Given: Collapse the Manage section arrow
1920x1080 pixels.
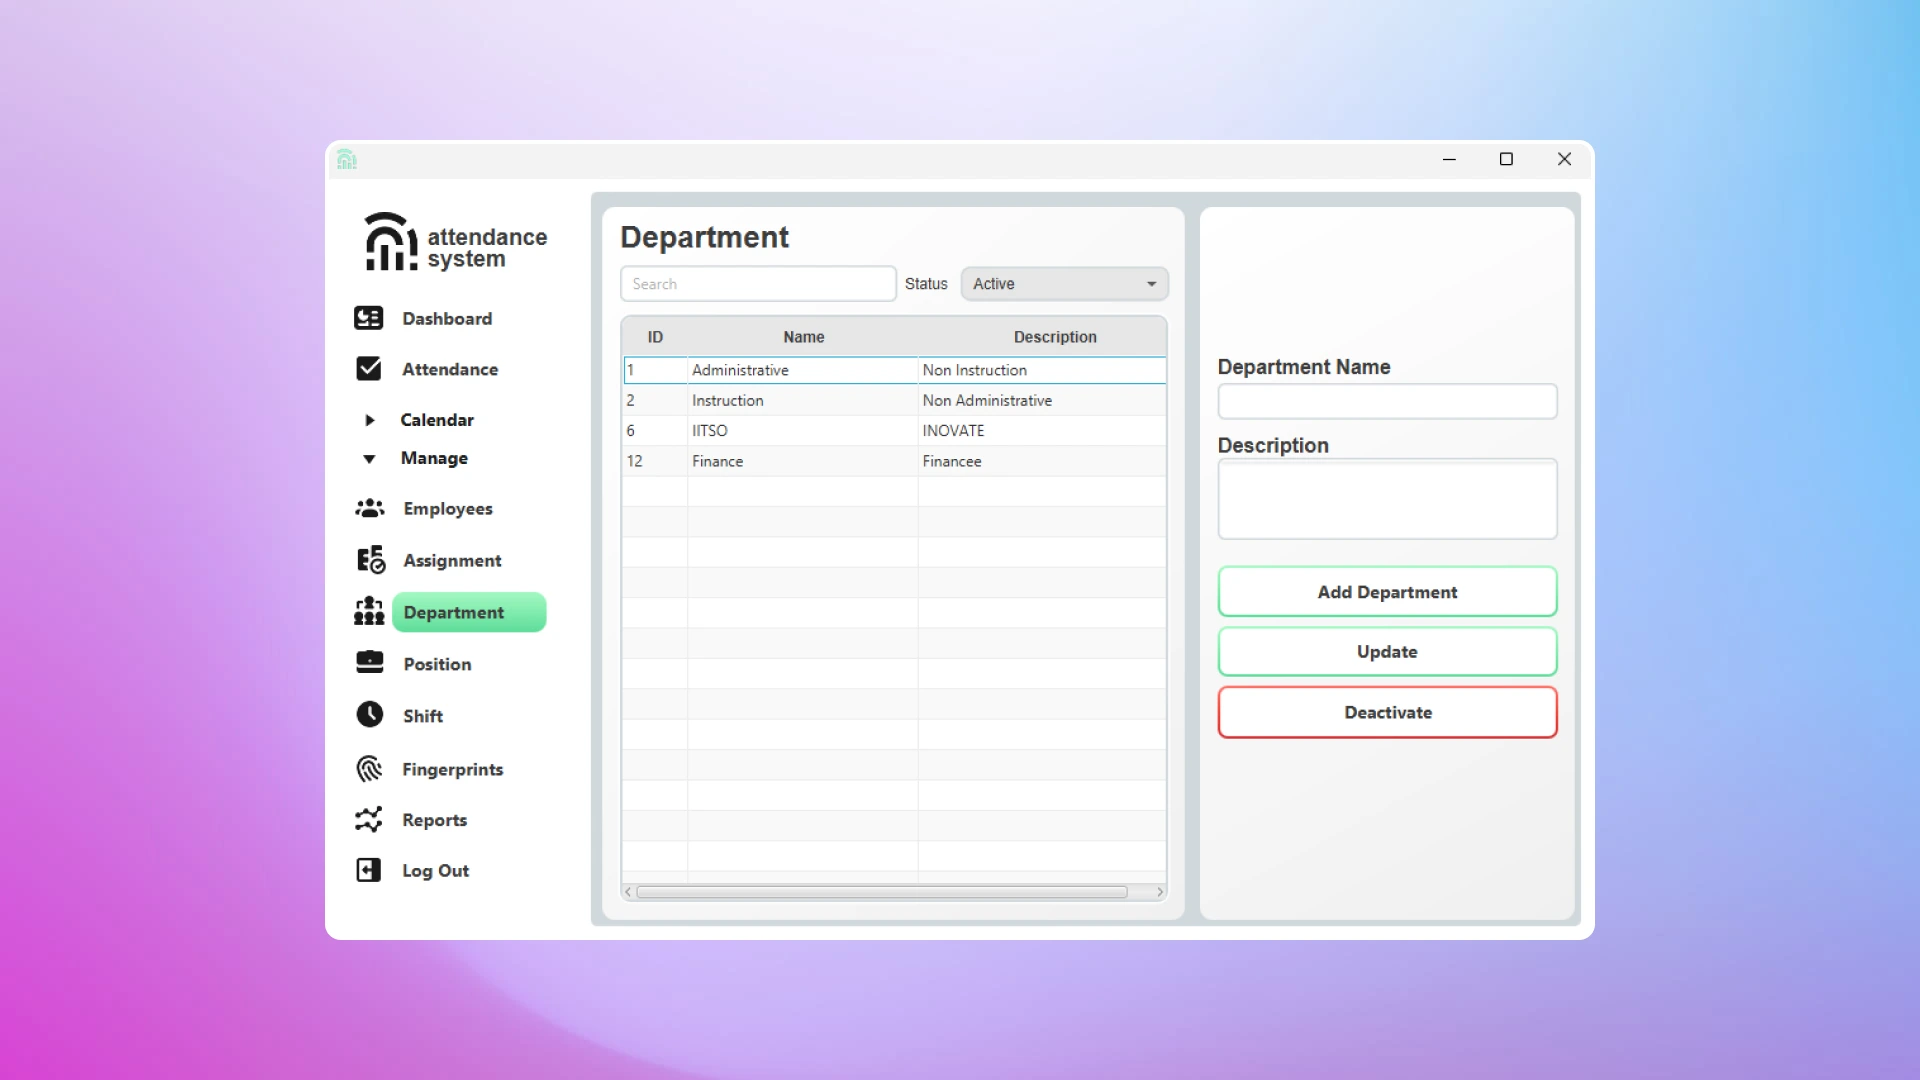Looking at the screenshot, I should 369,459.
